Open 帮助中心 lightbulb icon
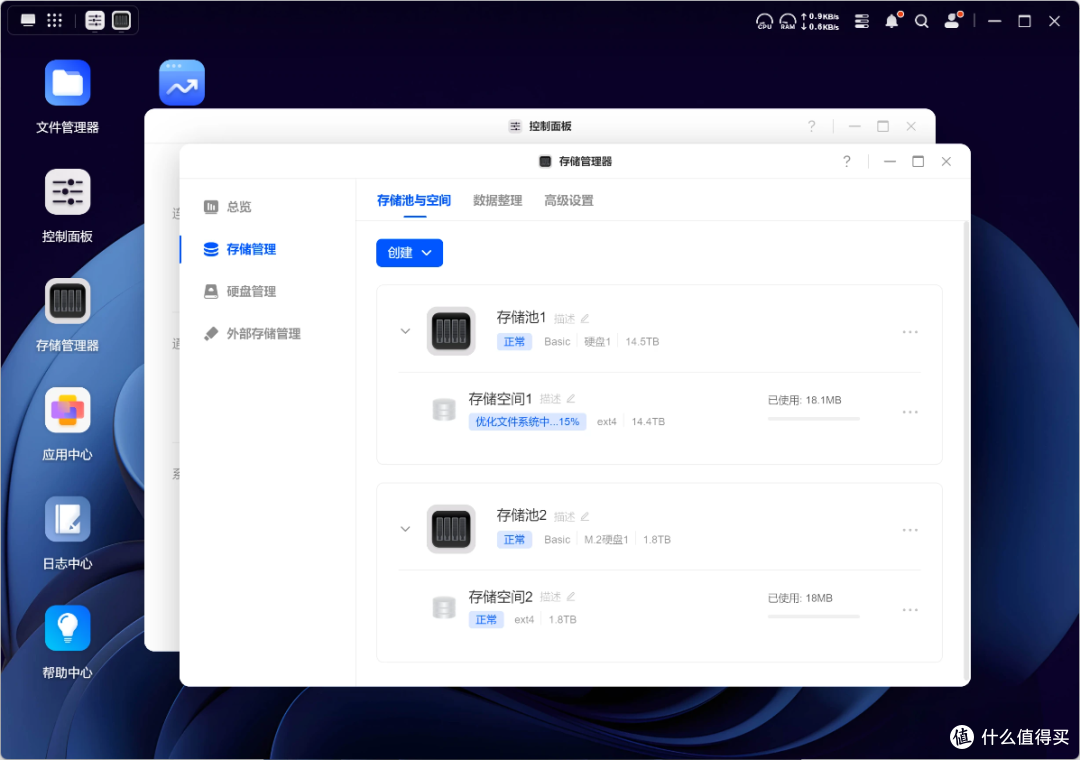 pos(68,628)
